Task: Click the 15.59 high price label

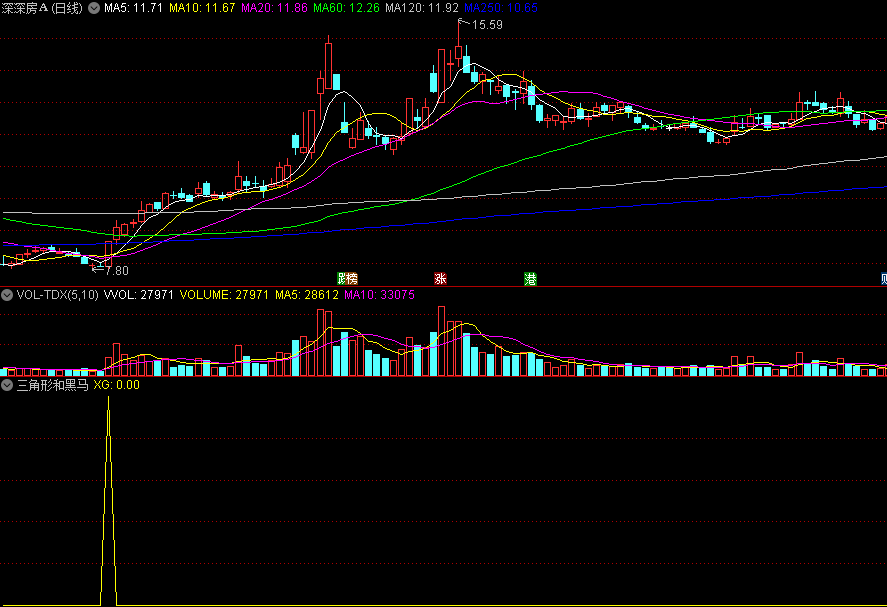Action: tap(487, 25)
